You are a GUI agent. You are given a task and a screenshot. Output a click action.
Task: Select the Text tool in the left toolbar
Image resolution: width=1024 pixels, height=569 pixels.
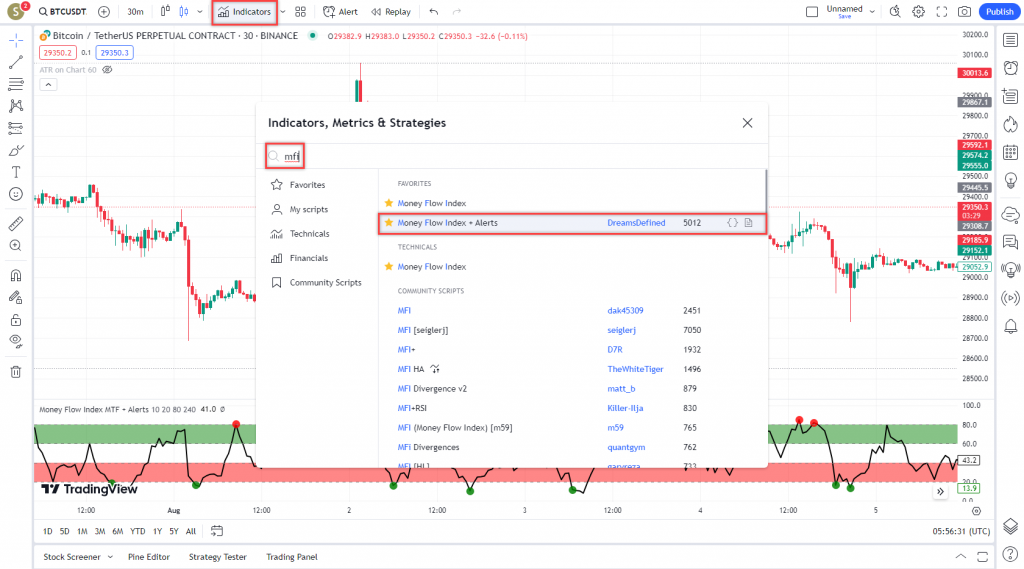[15, 172]
